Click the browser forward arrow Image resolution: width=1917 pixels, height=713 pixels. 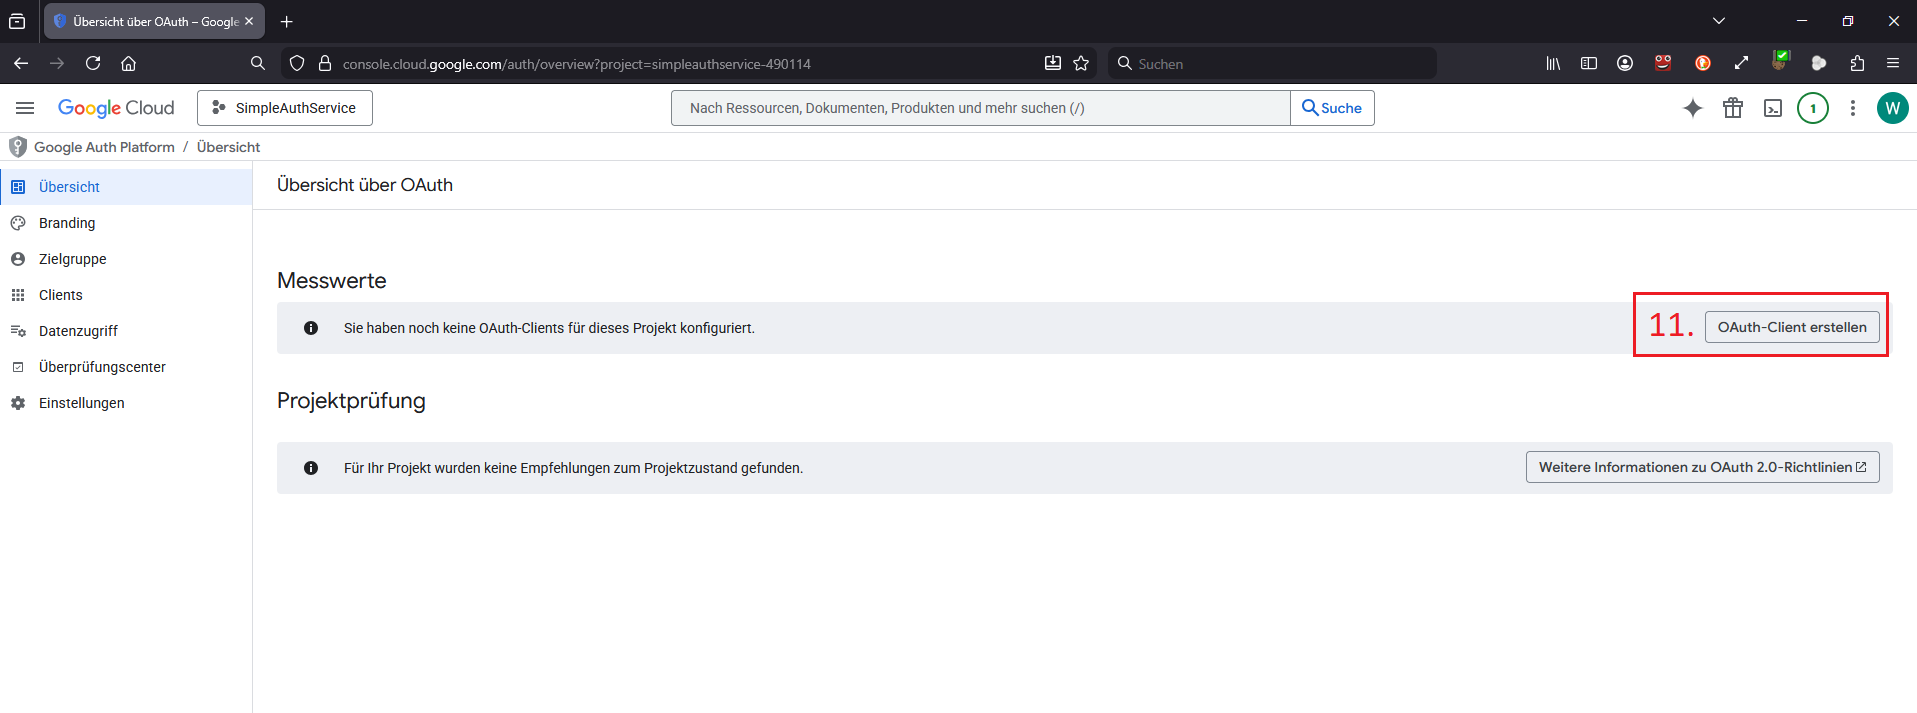[x=57, y=63]
